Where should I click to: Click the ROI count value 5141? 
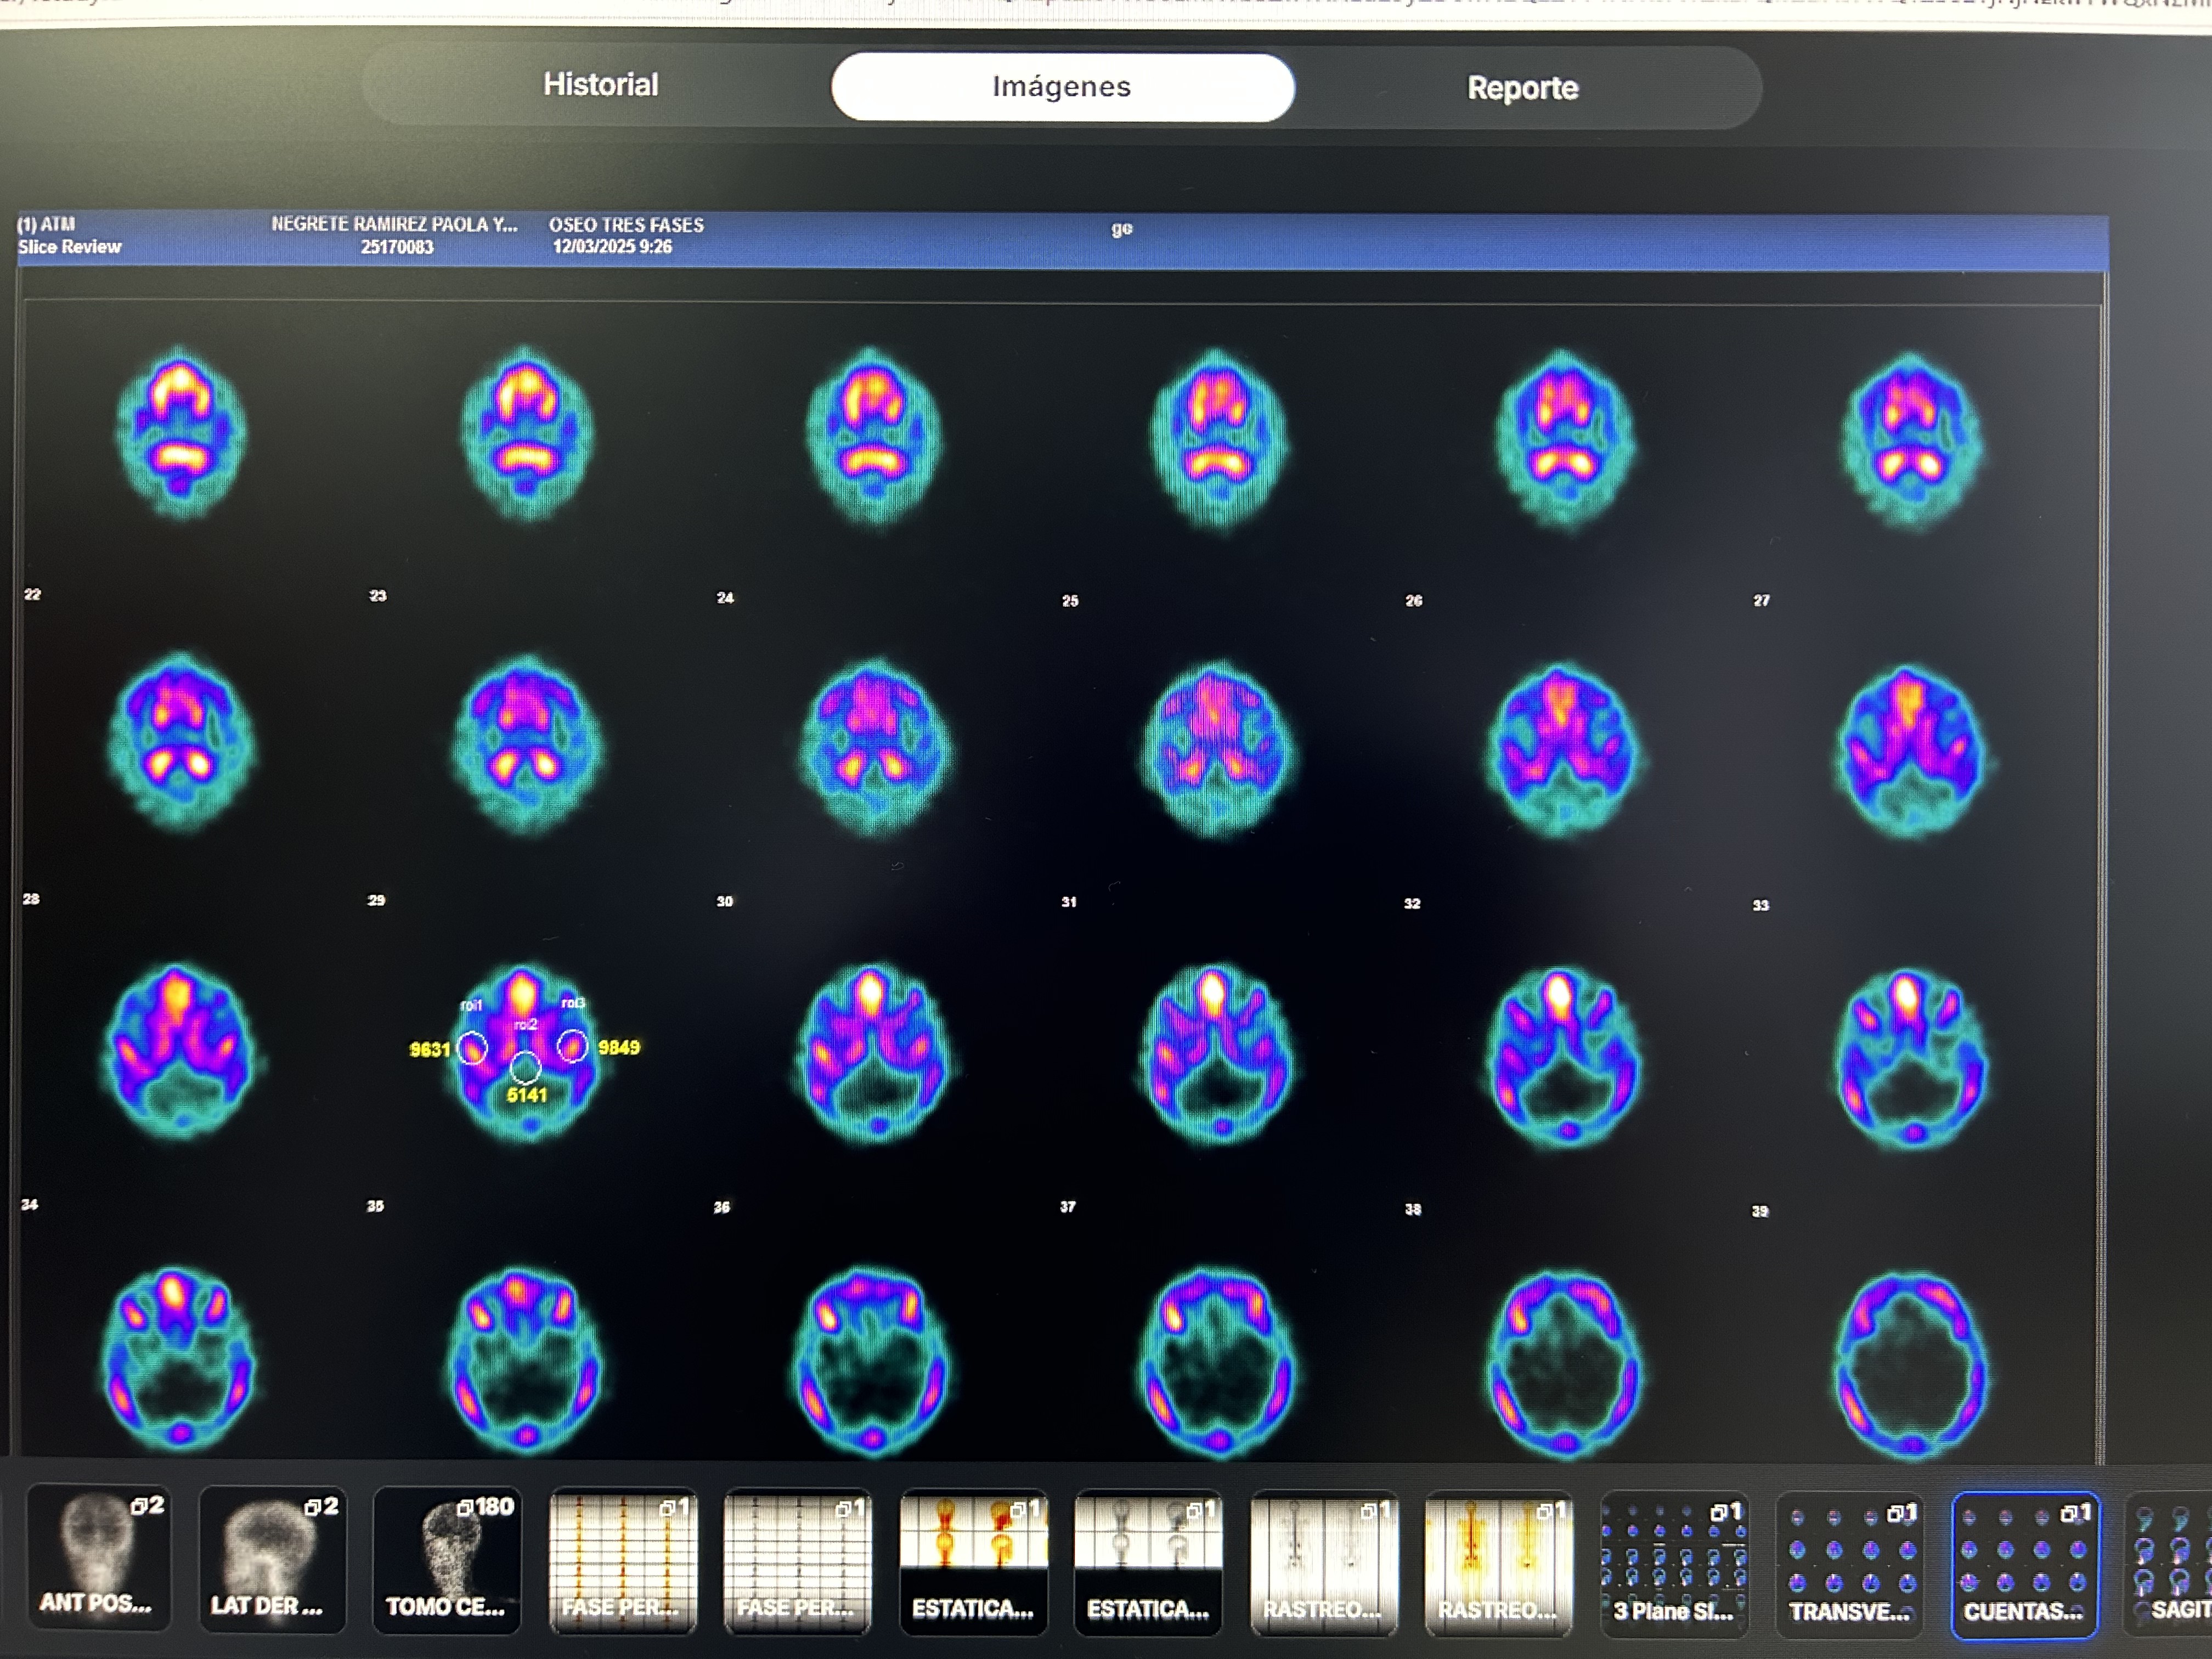tap(527, 1095)
